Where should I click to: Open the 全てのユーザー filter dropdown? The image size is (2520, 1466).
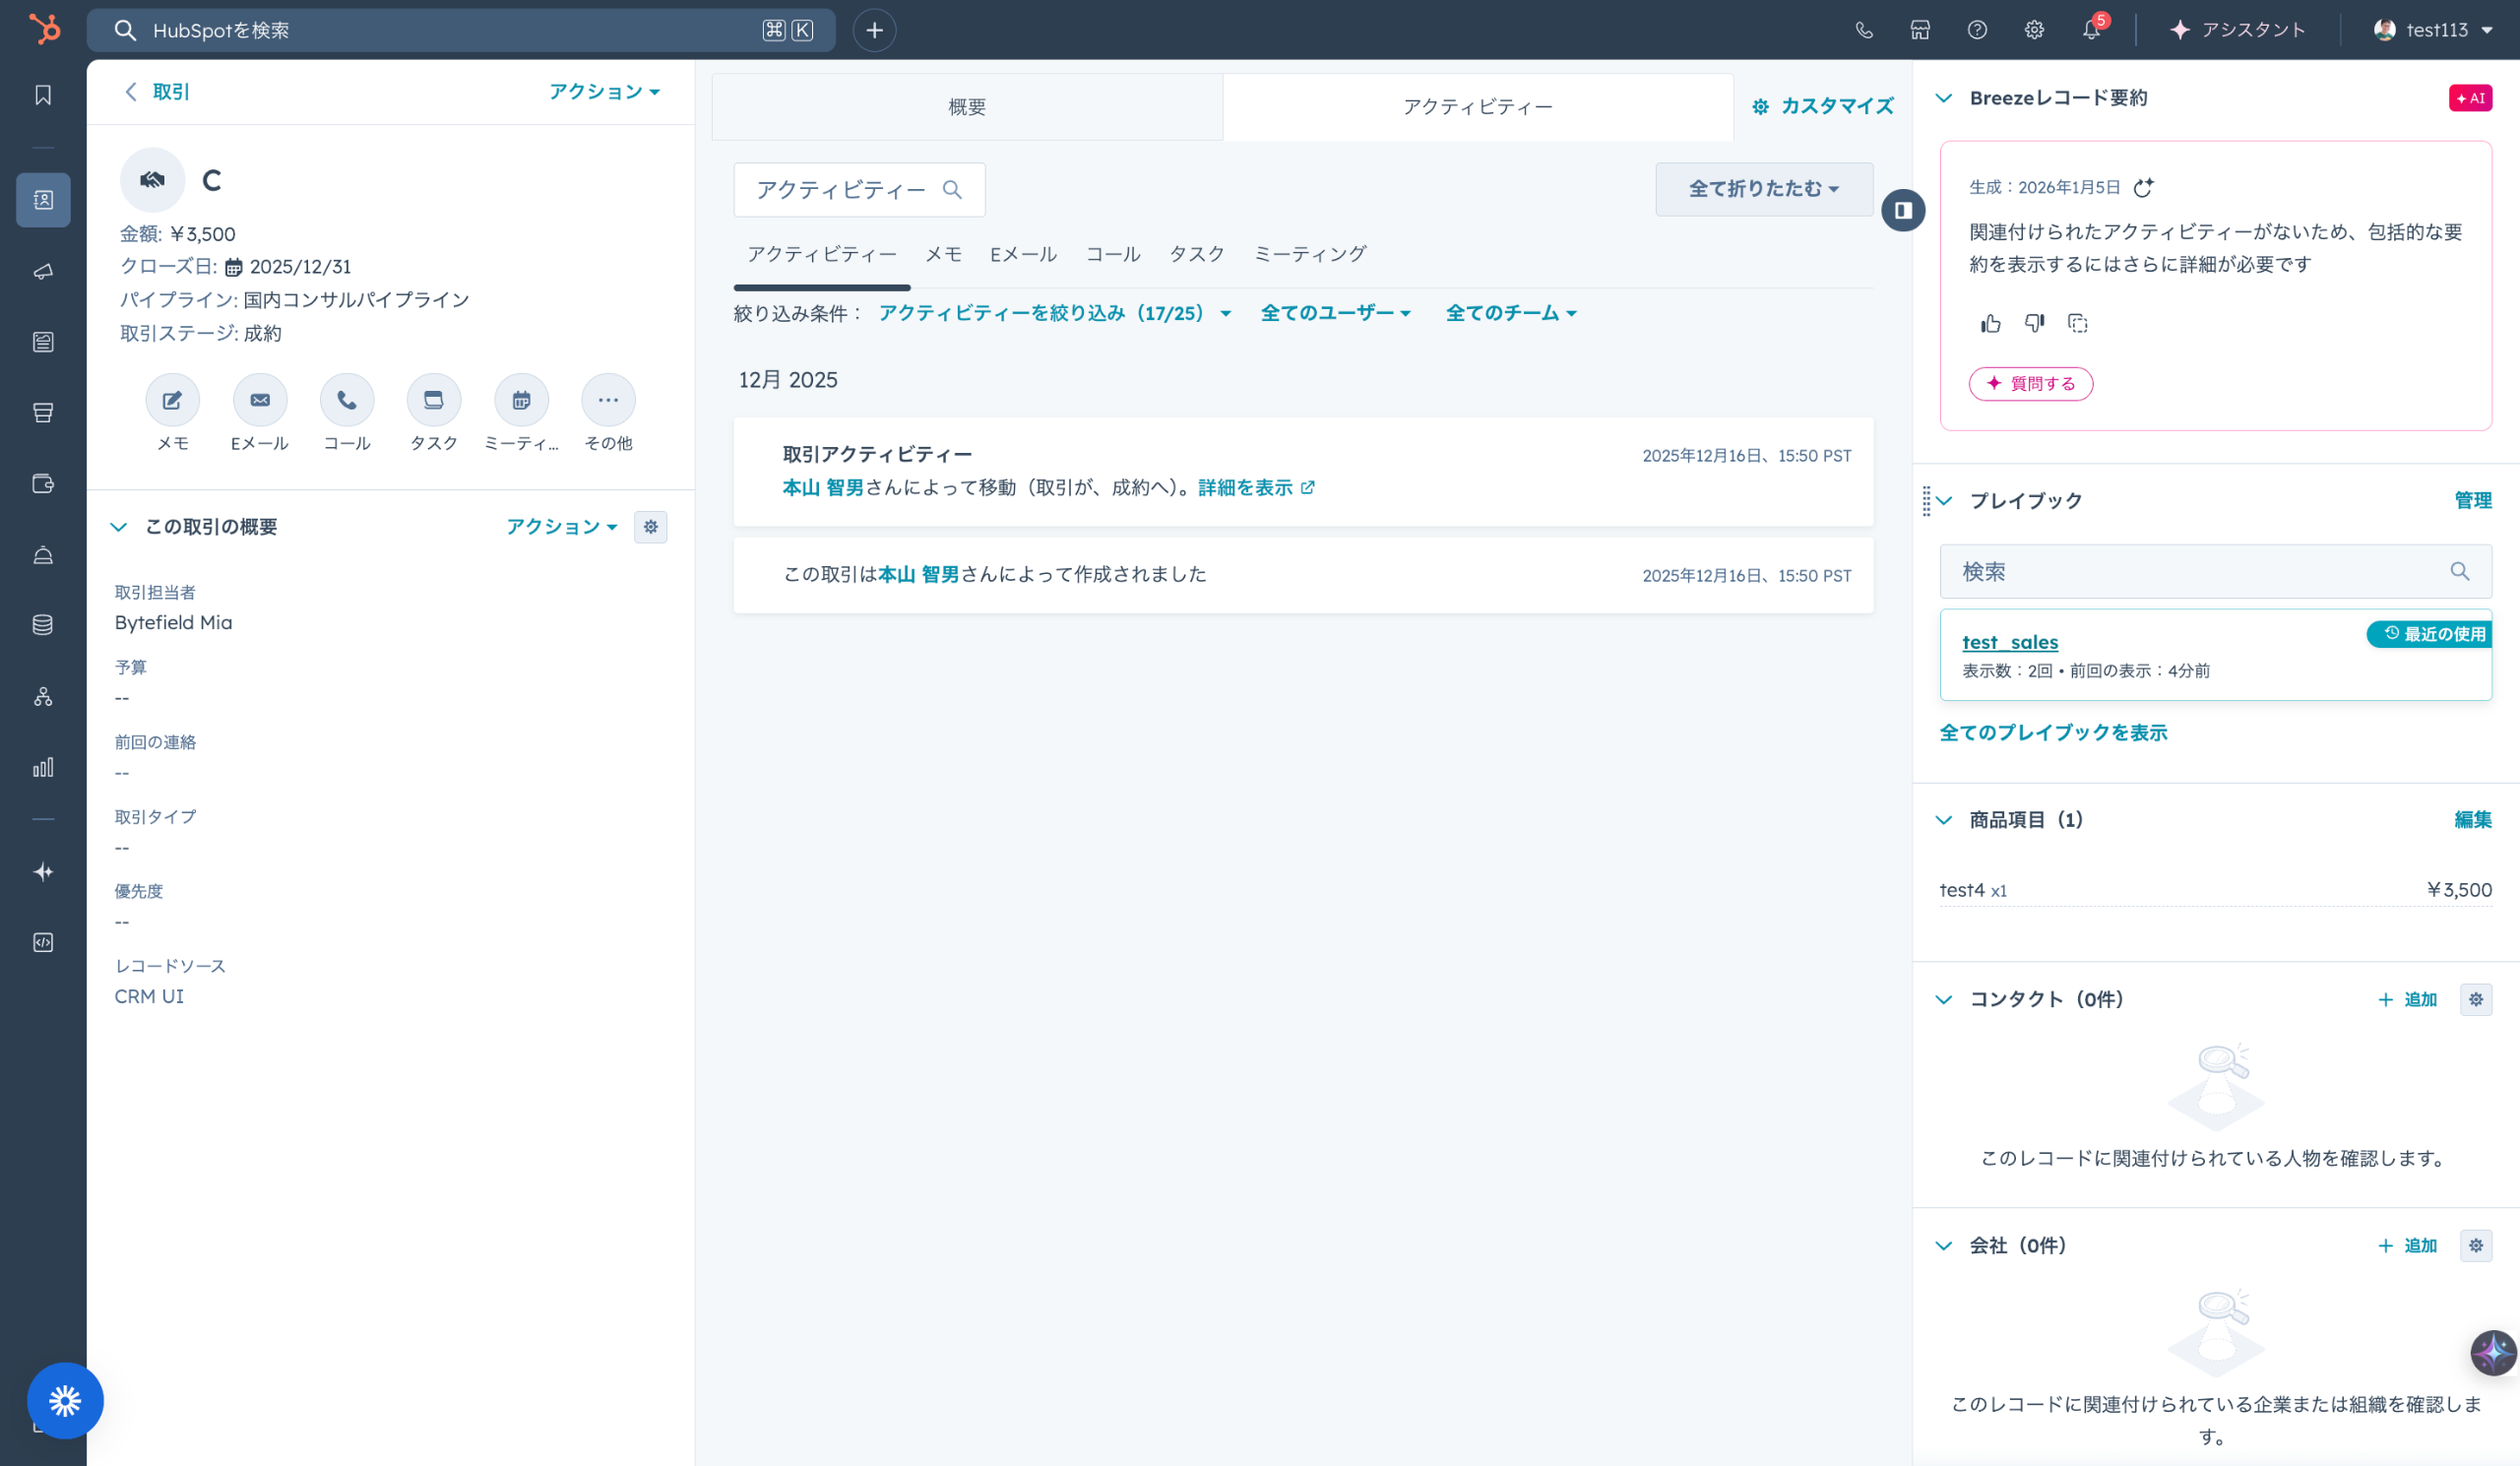pyautogui.click(x=1335, y=313)
